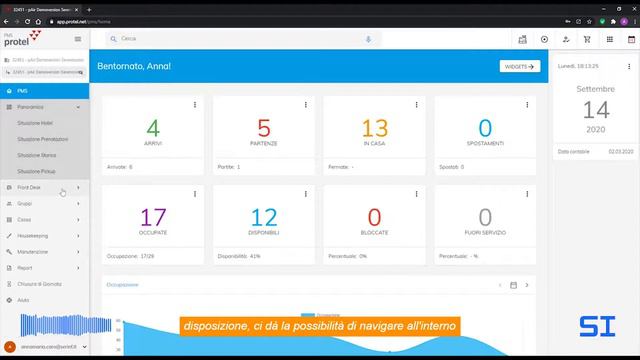Open the browser extensions puzzle icon
This screenshot has height=360, width=640.
[x=613, y=22]
